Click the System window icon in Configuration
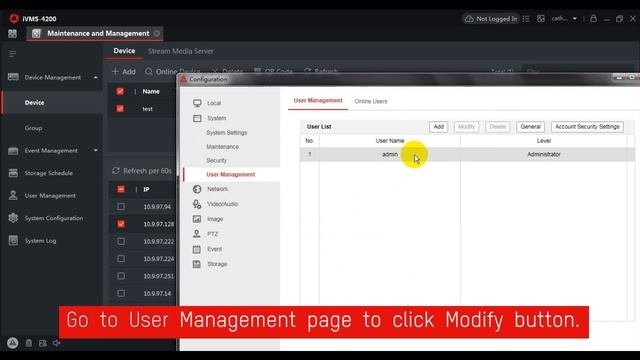 197,118
